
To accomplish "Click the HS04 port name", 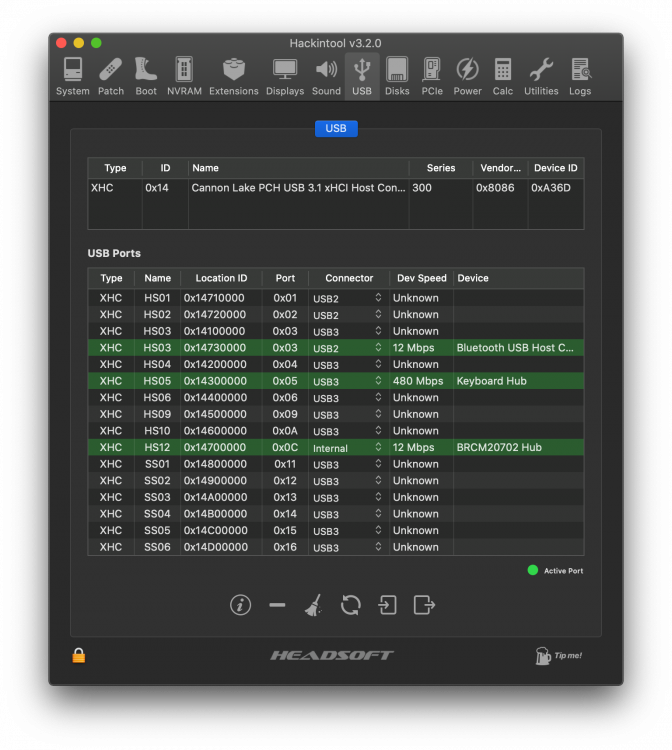I will 157,364.
